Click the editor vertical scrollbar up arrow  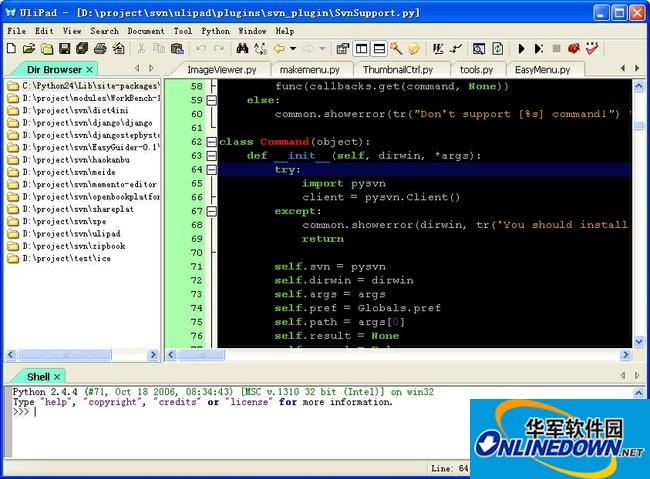pos(639,86)
